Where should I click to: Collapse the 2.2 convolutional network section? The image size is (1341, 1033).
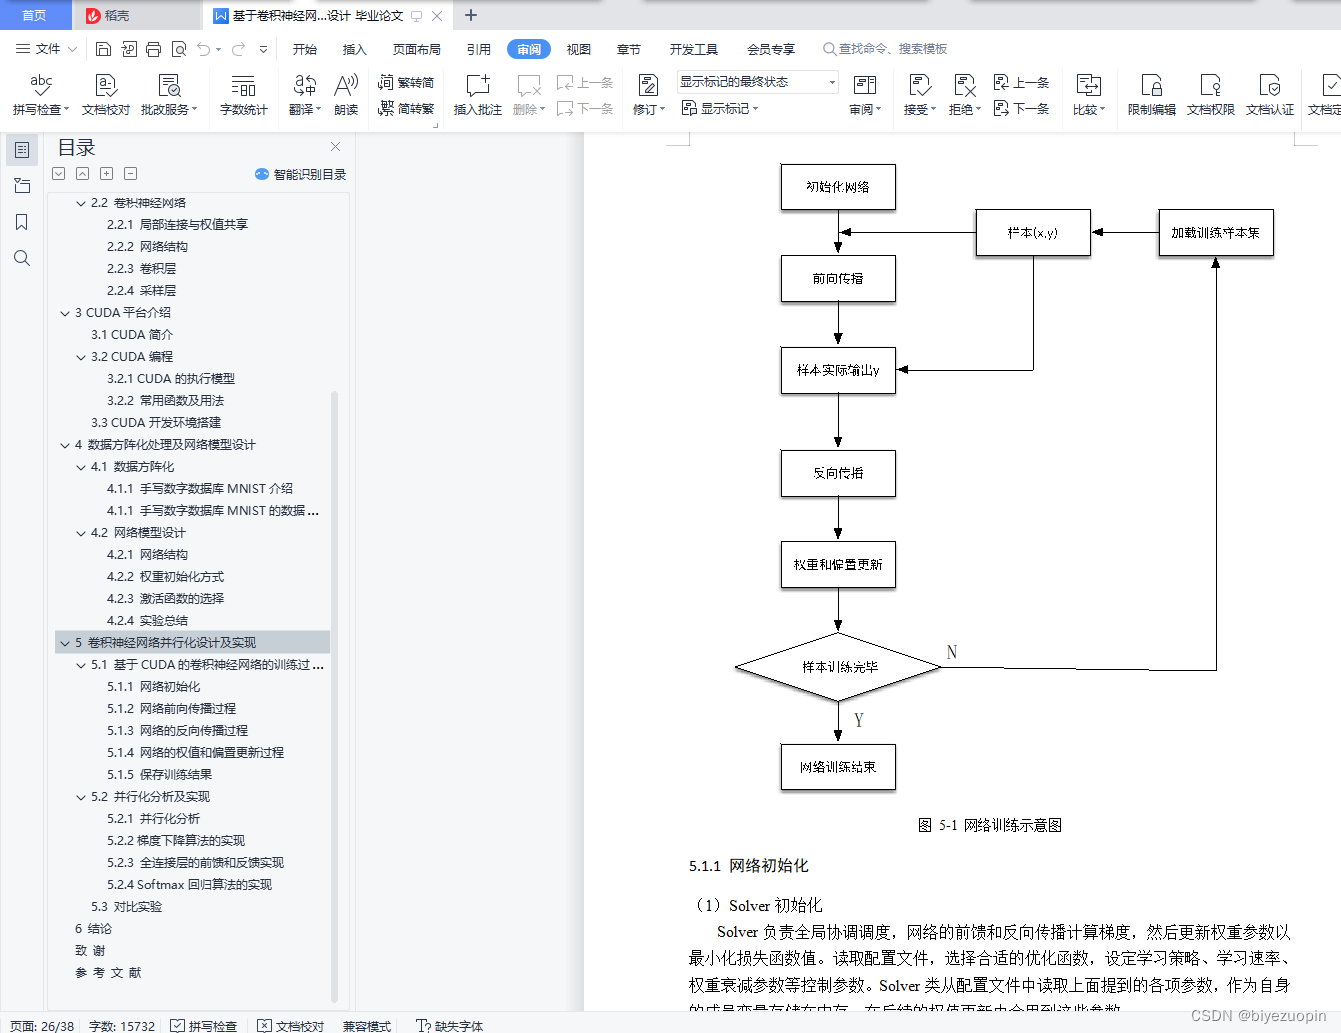click(x=81, y=203)
